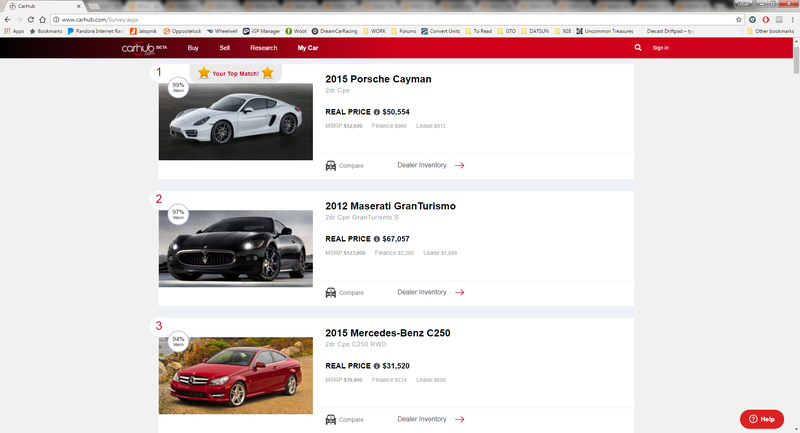This screenshot has width=800, height=433.
Task: Click the Real Price info icon for Porsche Cayman
Action: pos(377,112)
